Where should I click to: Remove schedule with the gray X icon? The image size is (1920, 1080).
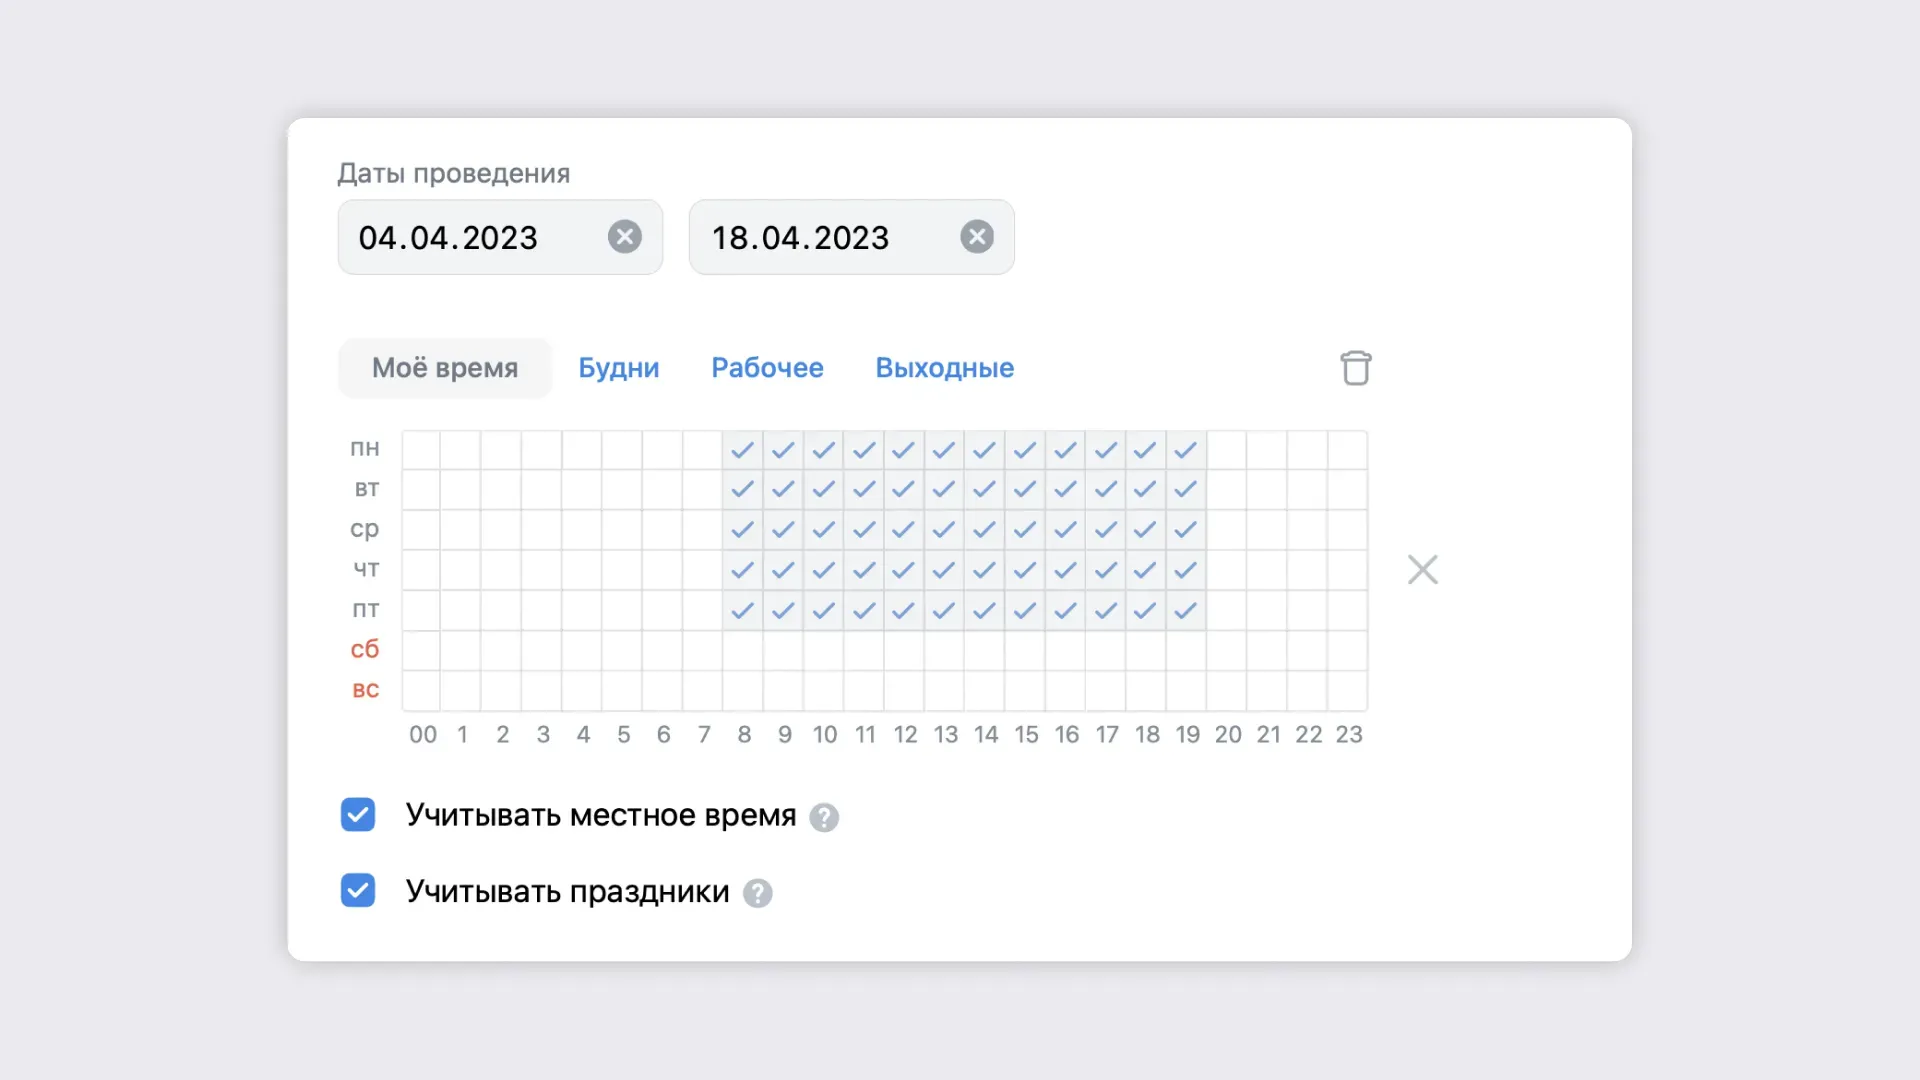tap(1423, 570)
